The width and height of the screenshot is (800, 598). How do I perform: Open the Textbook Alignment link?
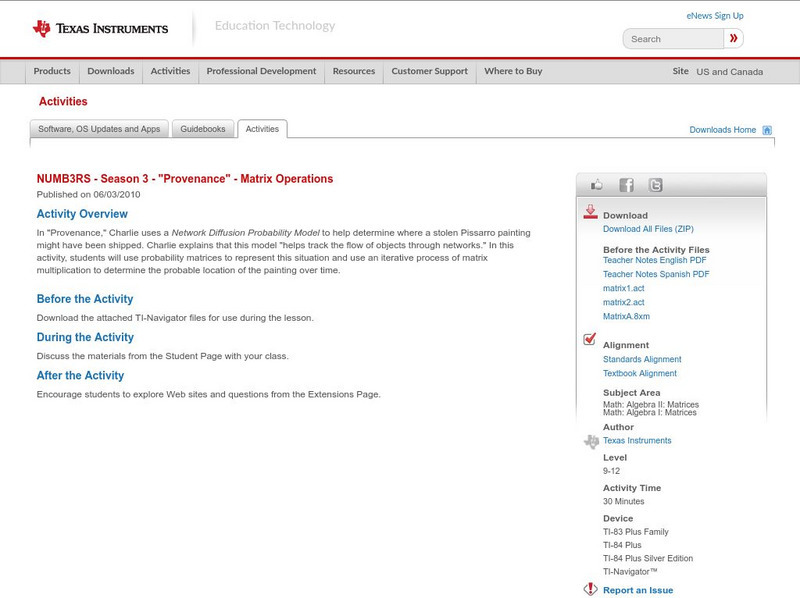[x=640, y=373]
